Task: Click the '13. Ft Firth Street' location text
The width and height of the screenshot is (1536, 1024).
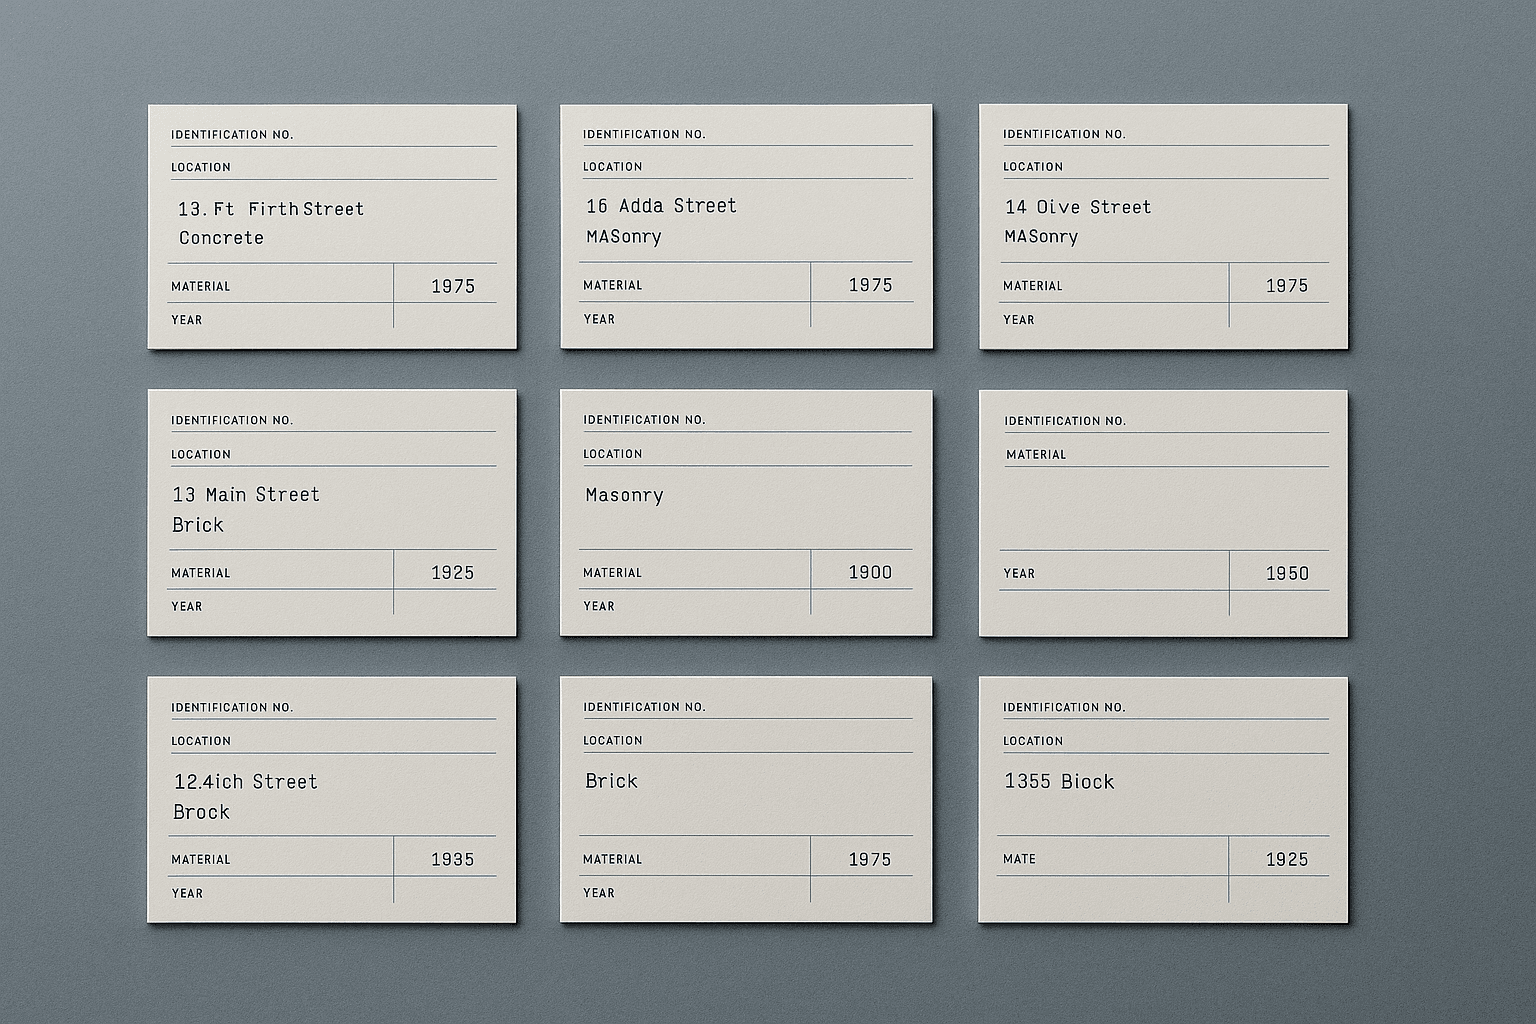Action: click(x=271, y=209)
